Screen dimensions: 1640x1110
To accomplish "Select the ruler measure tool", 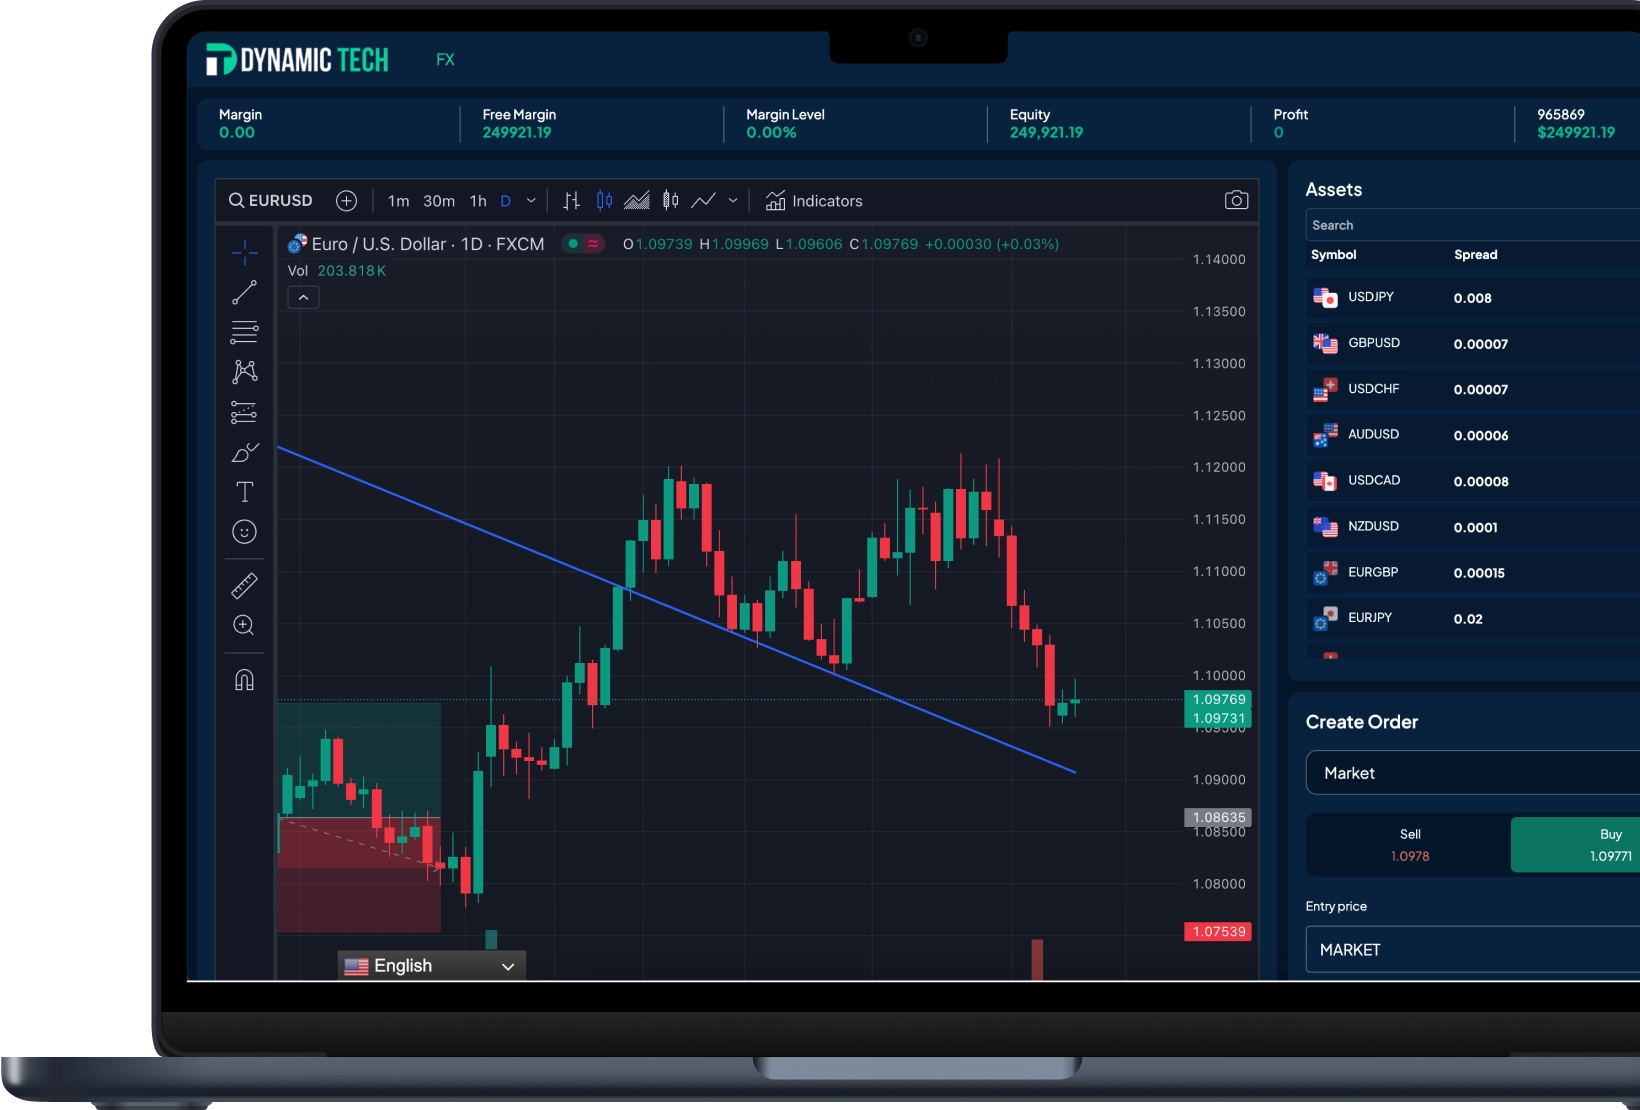I will click(244, 585).
